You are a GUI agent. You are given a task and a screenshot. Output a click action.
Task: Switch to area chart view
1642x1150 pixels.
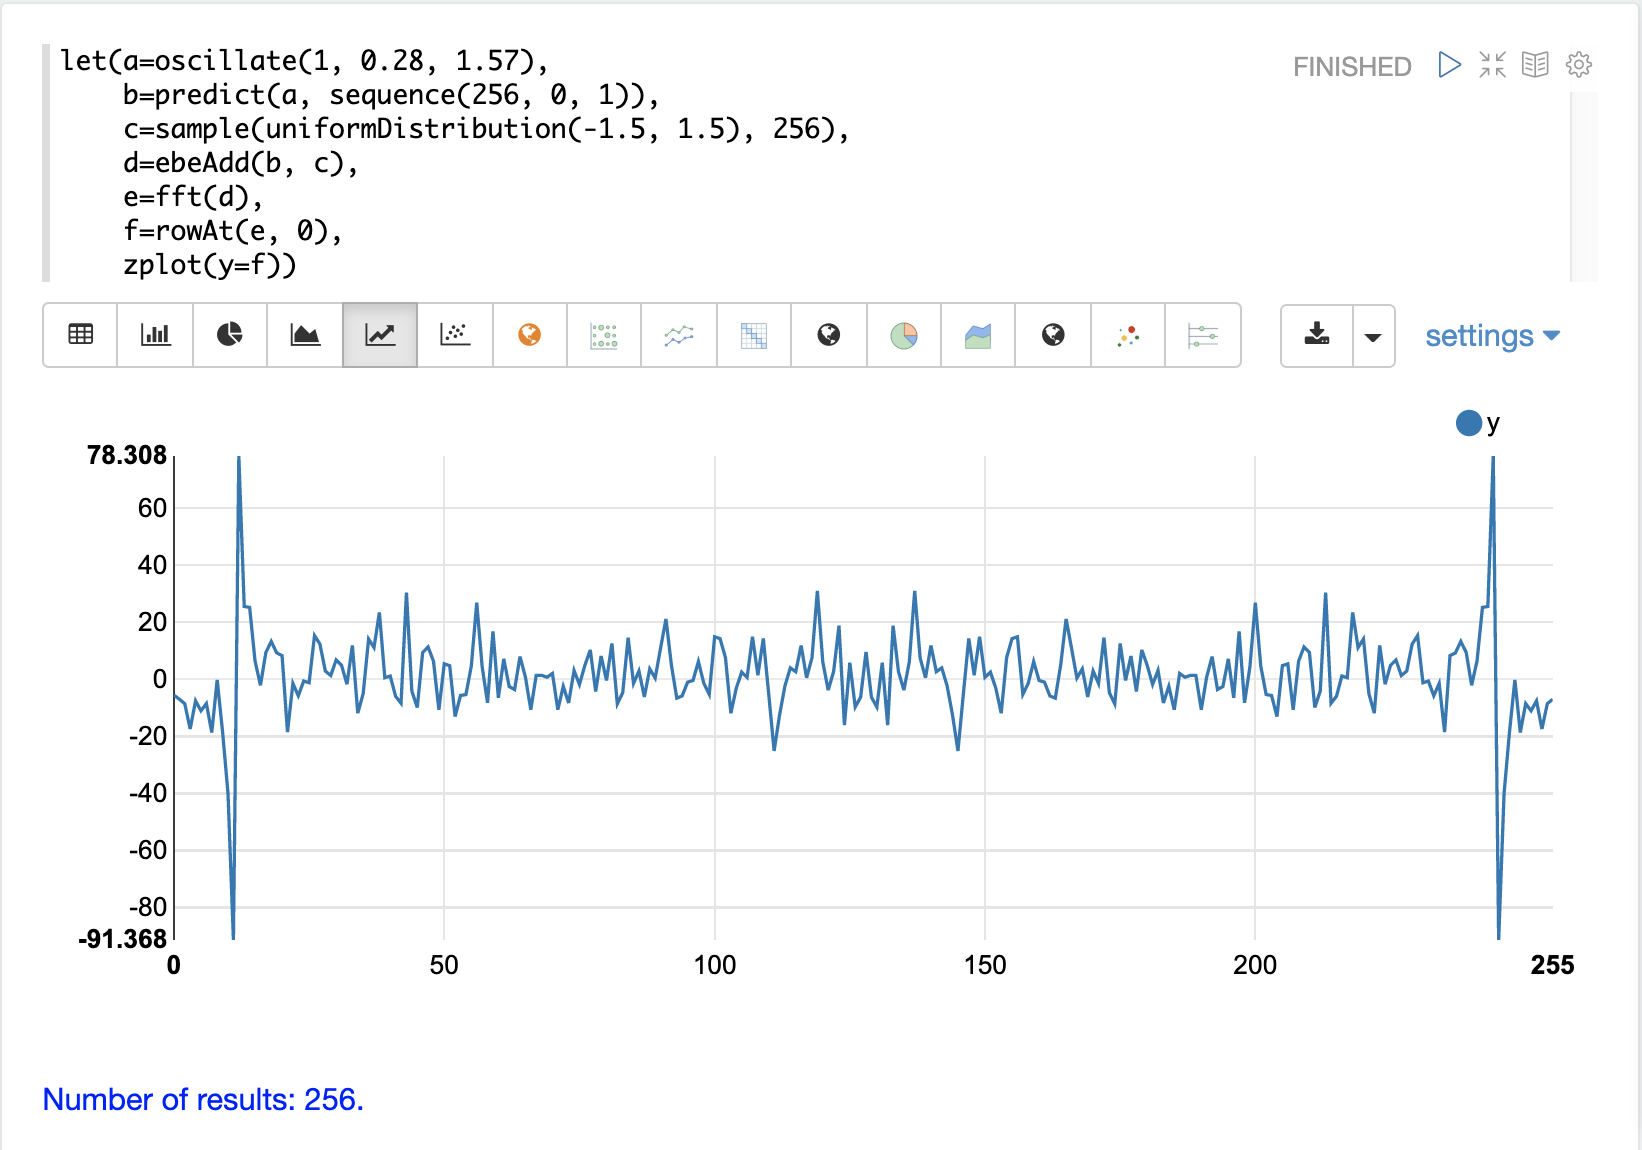click(x=305, y=335)
